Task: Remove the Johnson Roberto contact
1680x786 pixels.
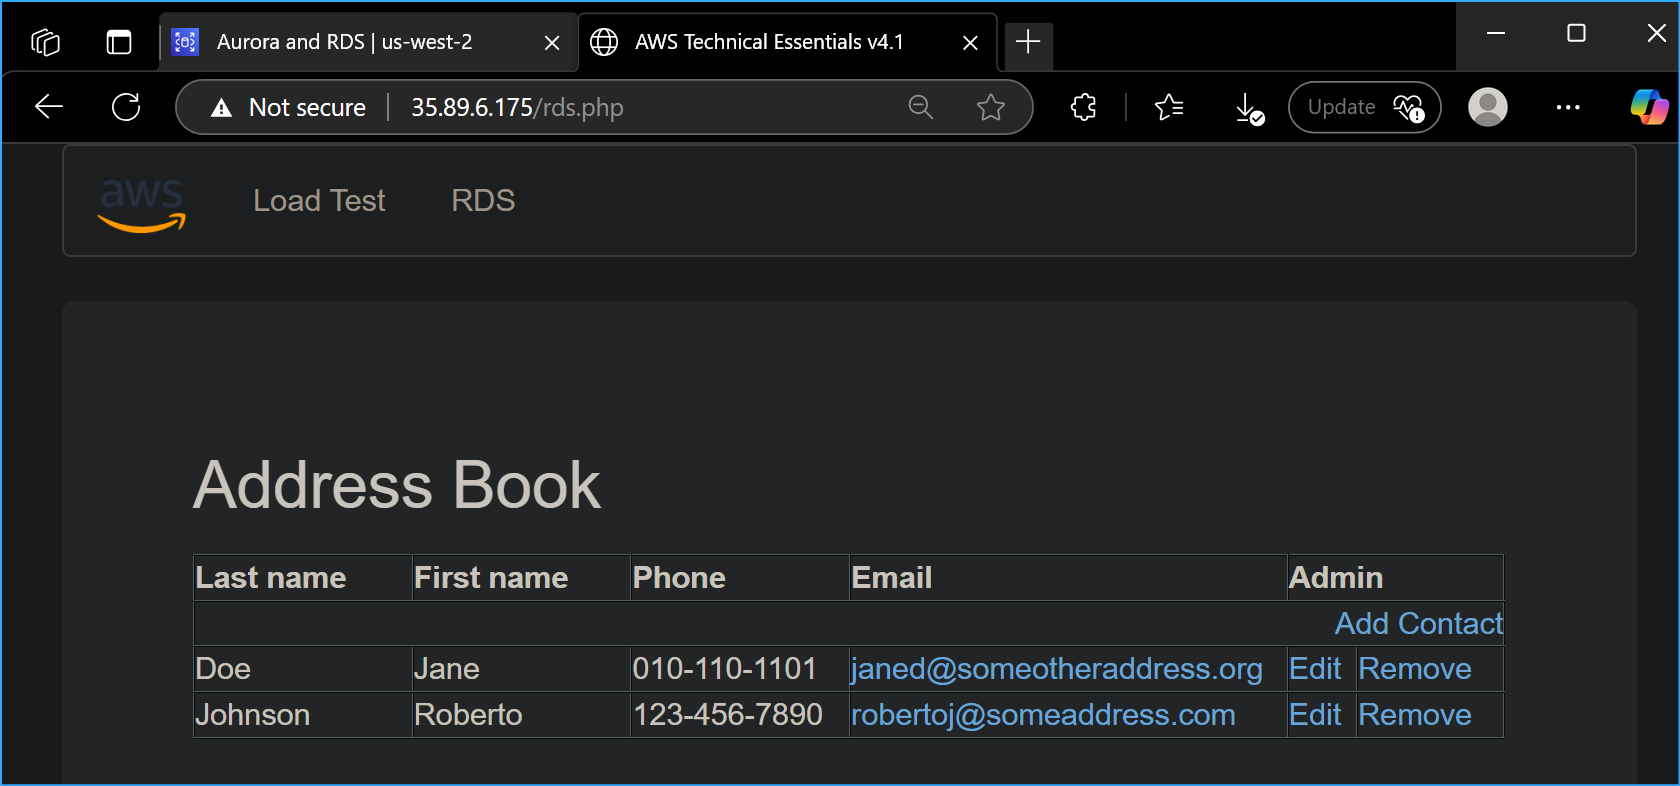Action: pyautogui.click(x=1415, y=715)
